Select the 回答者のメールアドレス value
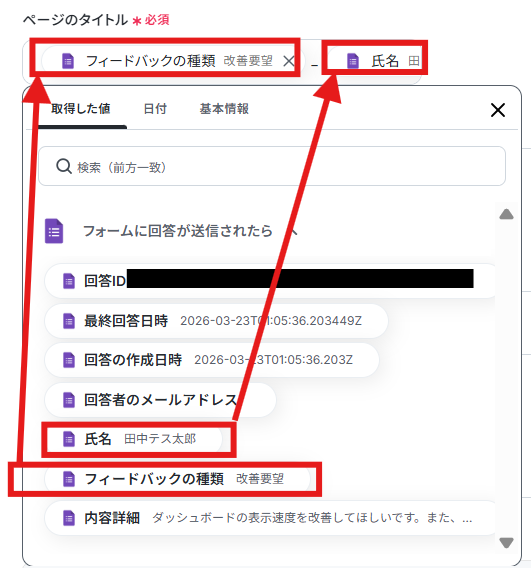This screenshot has width=531, height=568. (160, 400)
